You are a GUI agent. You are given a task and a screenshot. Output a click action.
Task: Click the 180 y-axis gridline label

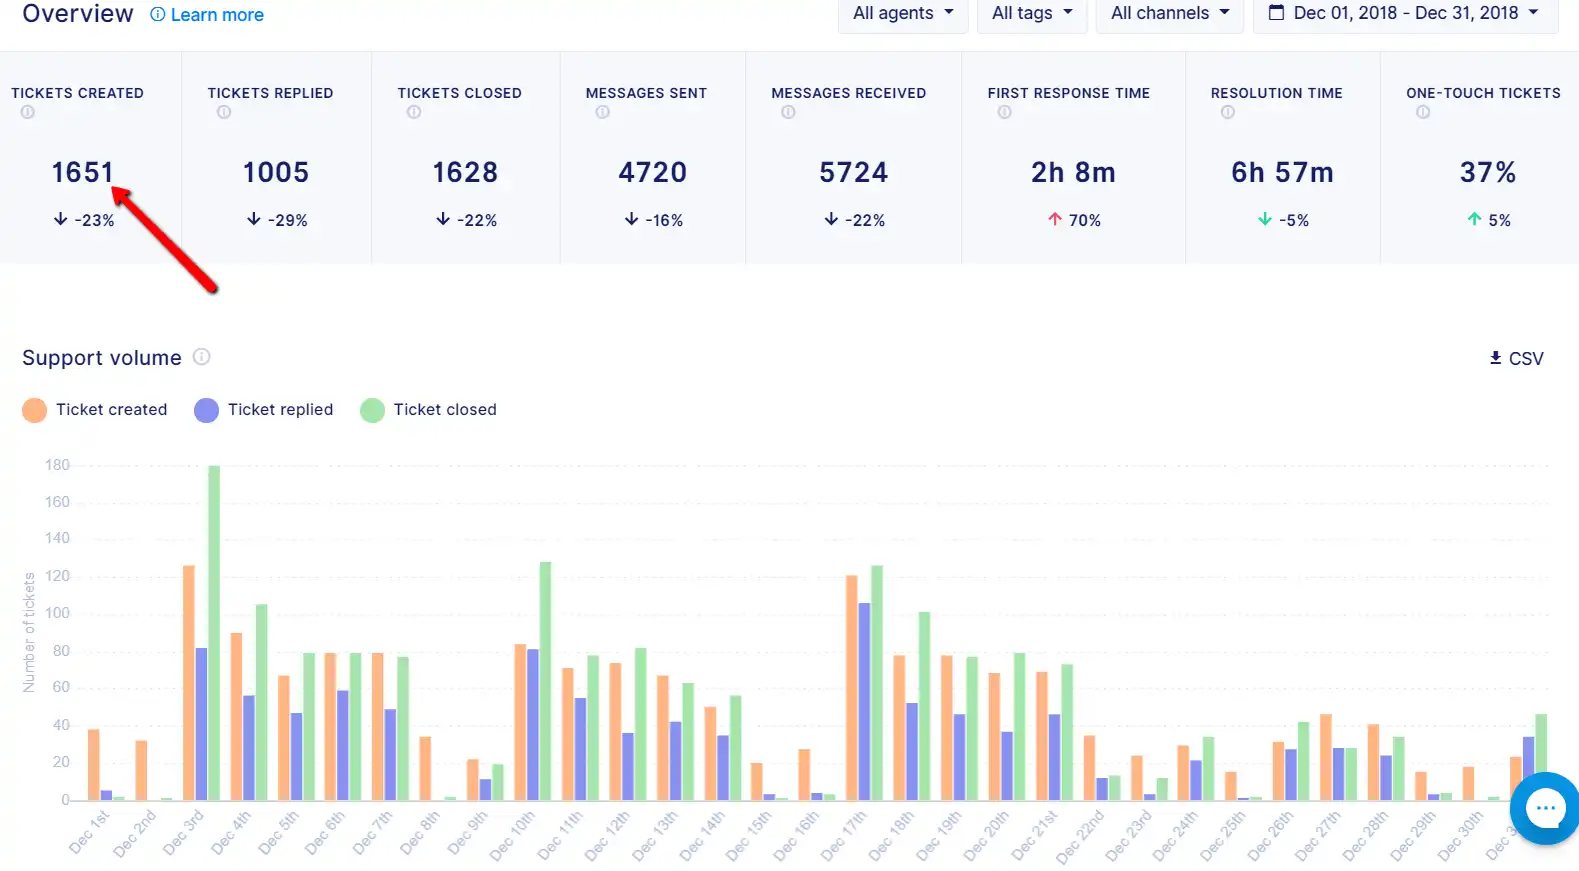click(58, 465)
